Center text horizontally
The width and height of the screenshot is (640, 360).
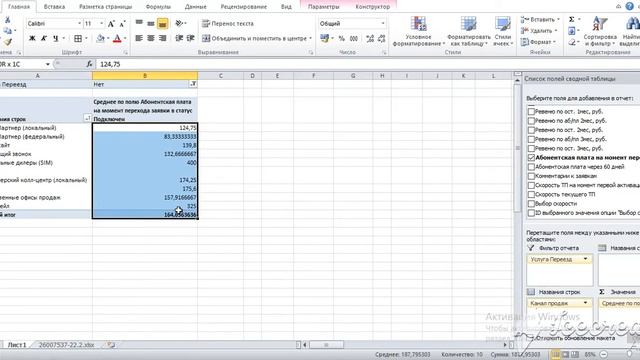(151, 38)
